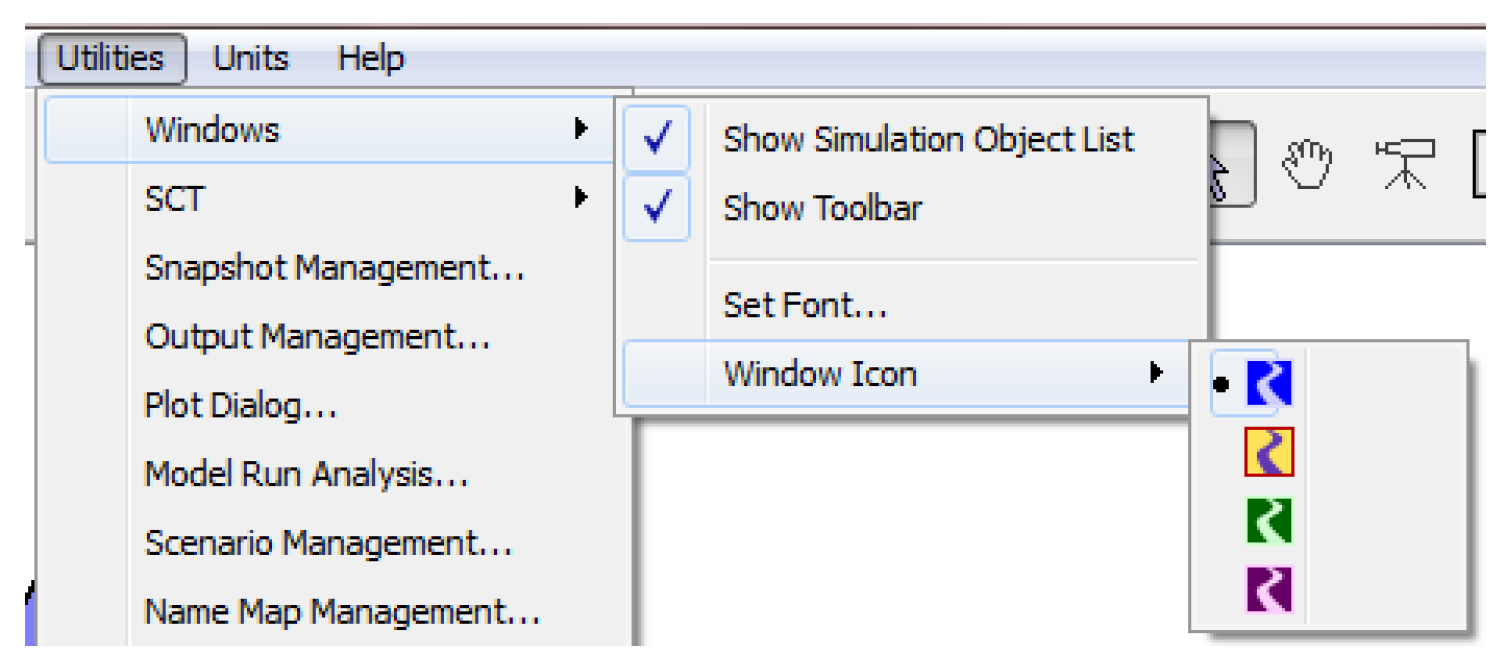Open the Utilities menu

[x=111, y=58]
